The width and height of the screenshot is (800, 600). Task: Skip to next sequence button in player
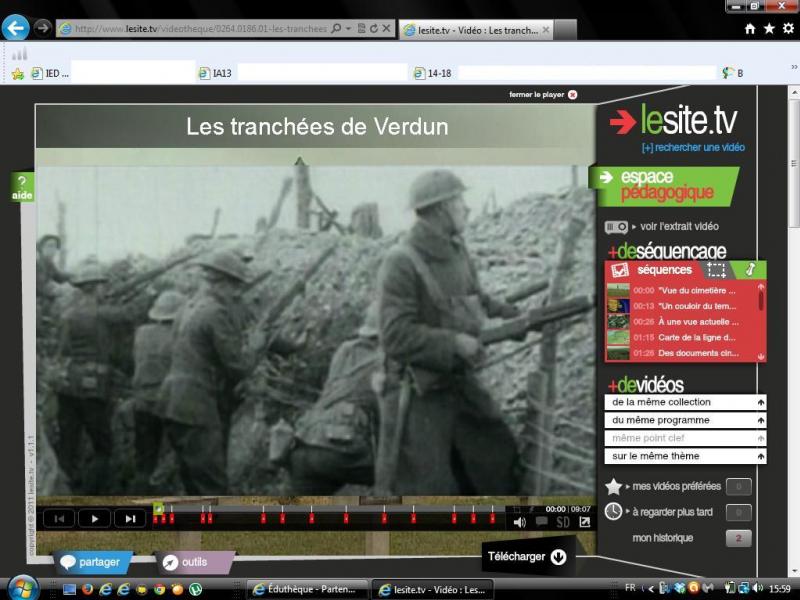pos(130,518)
